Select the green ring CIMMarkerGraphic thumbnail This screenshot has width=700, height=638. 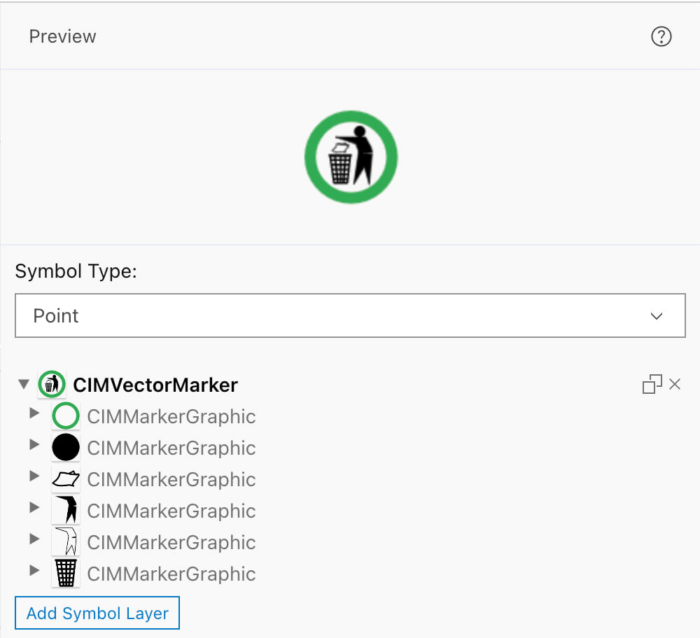point(65,416)
